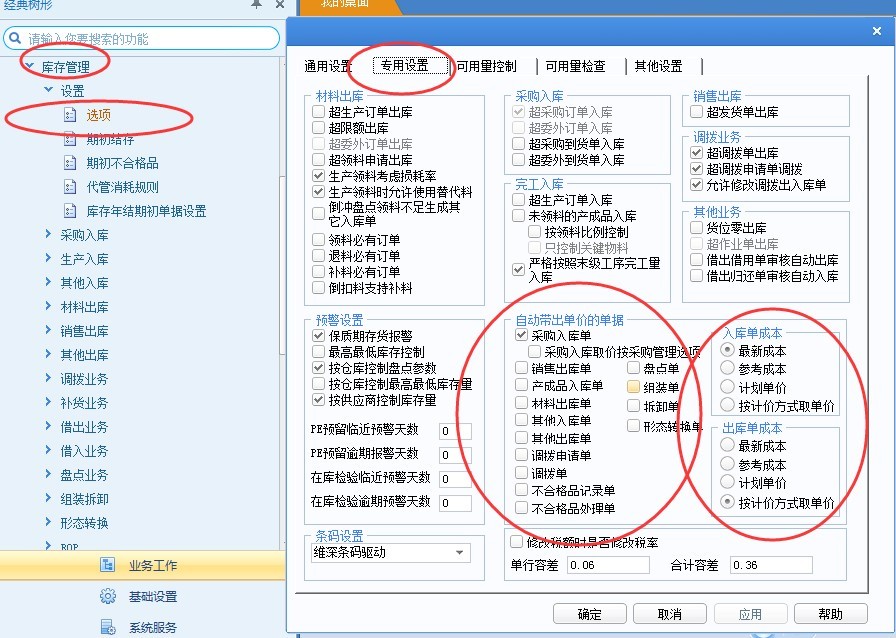Enable the 超生产订单出库 checkbox
Screen dimensions: 896x638
coord(318,113)
